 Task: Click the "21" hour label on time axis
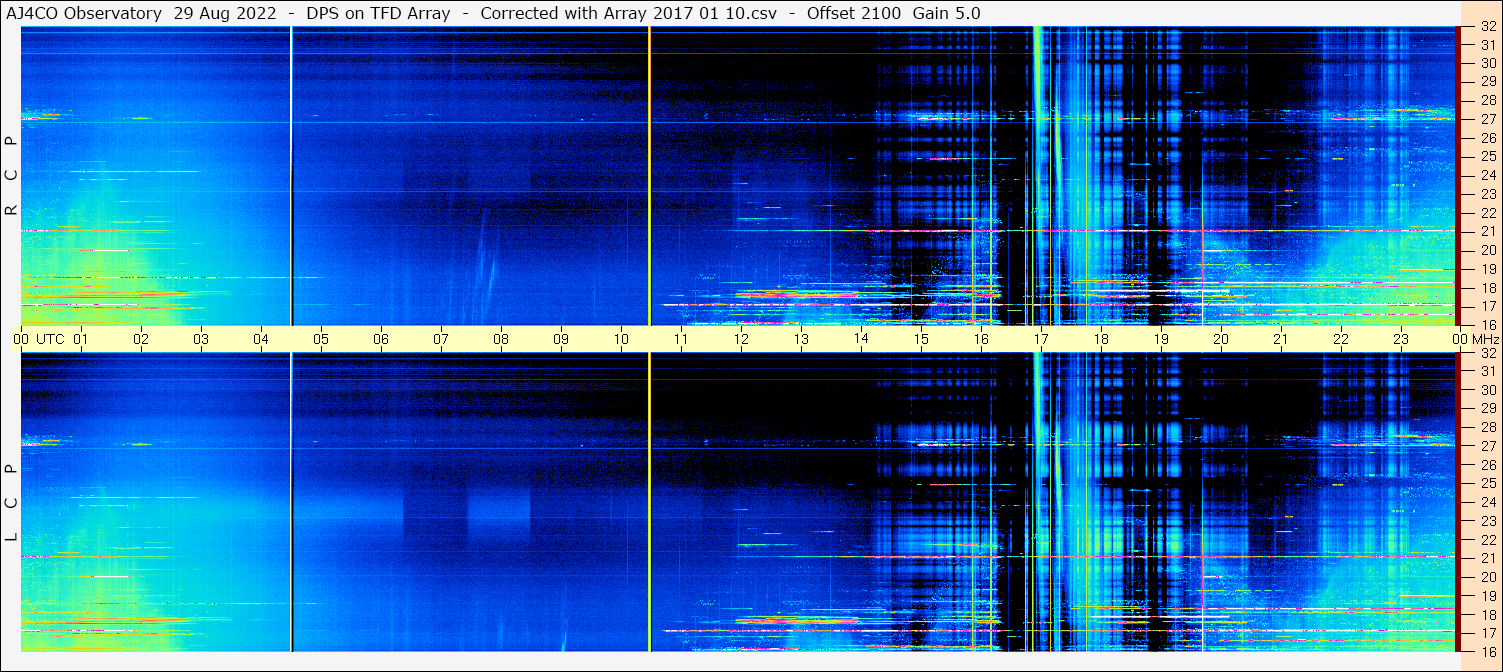(x=1281, y=339)
